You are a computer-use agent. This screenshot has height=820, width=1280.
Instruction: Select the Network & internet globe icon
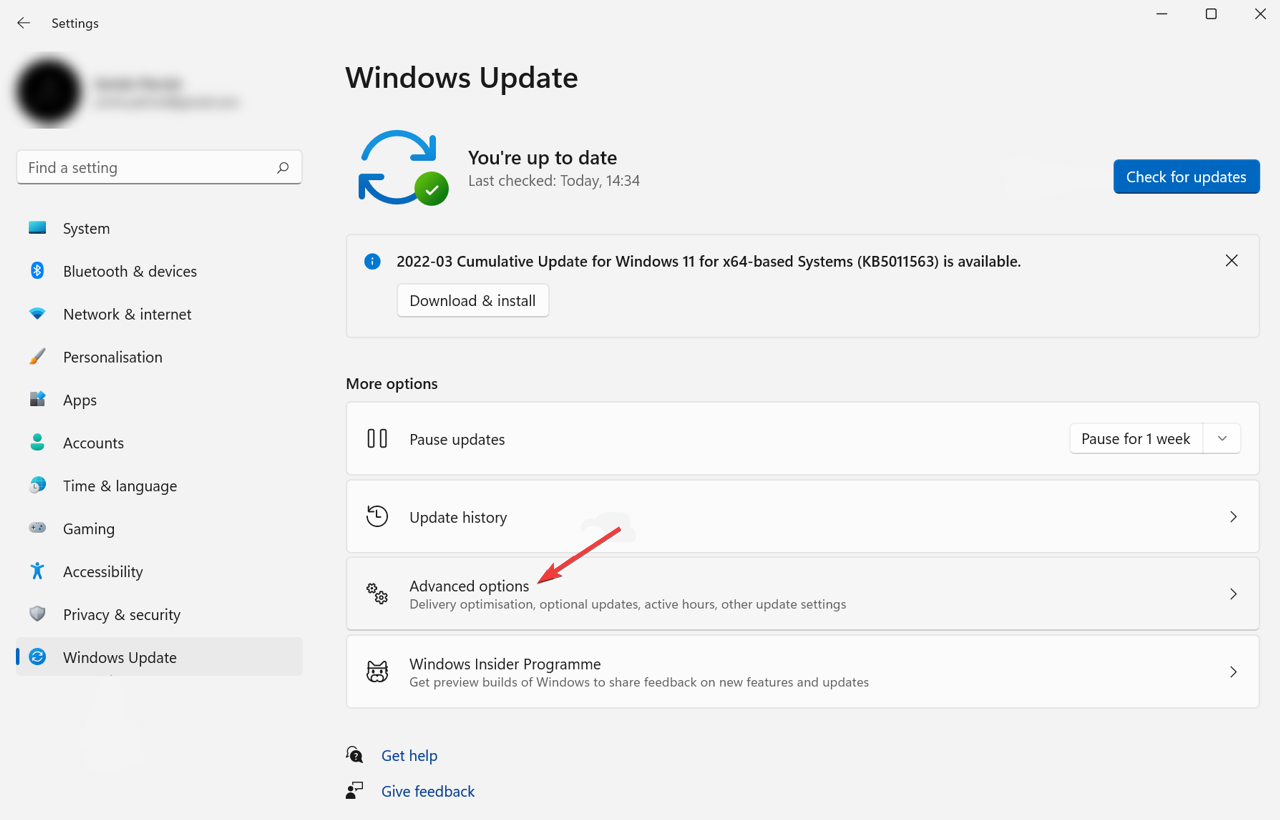[x=37, y=314]
